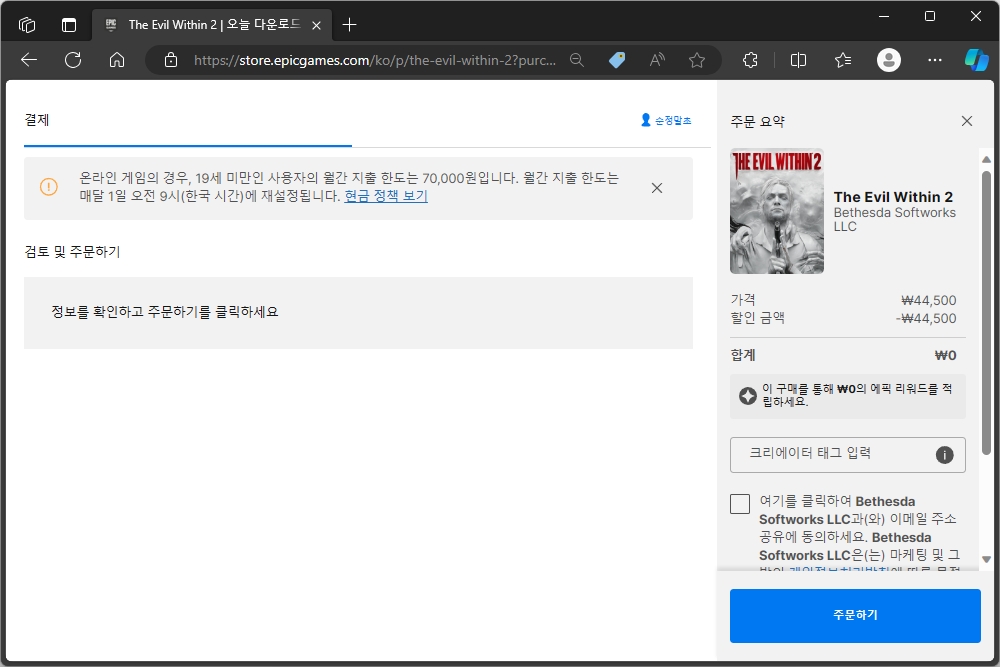The image size is (1000, 667).
Task: Open the browser settings and more menu
Action: 935,61
